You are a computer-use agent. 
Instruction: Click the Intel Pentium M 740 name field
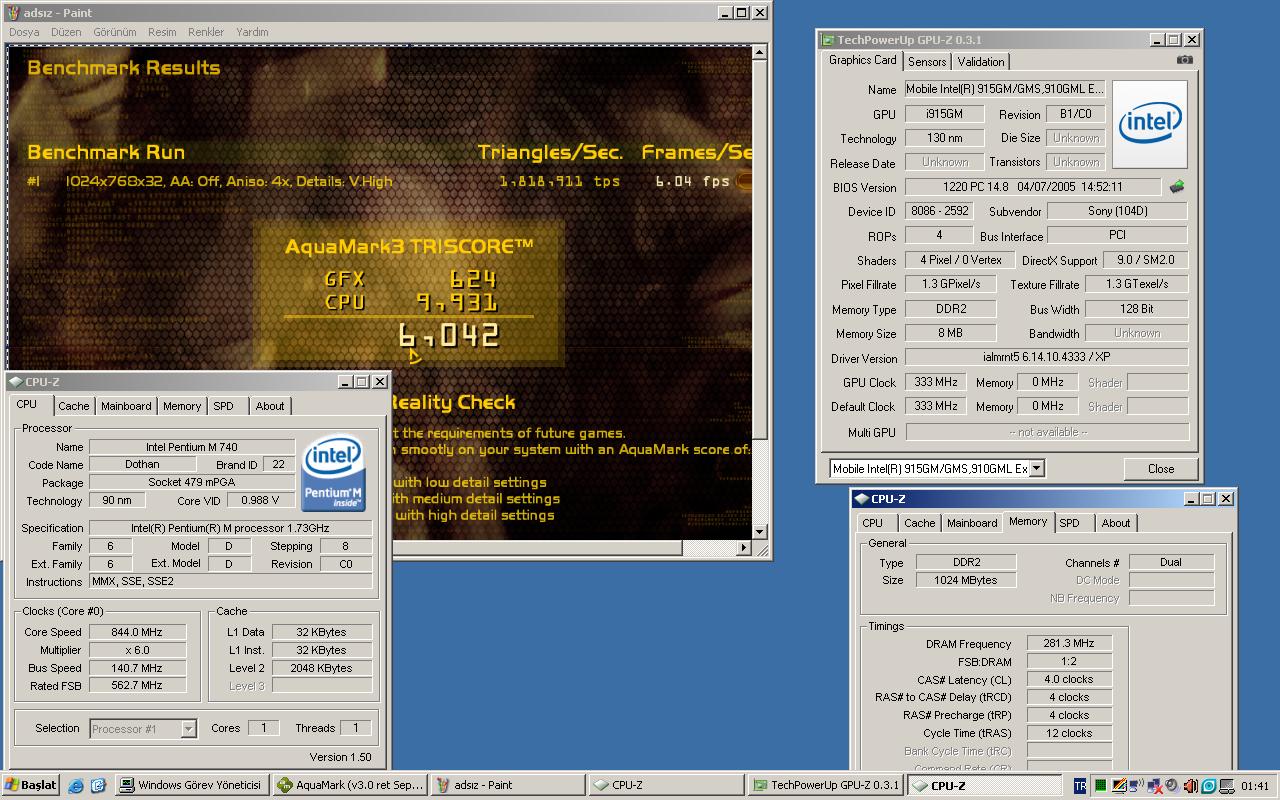192,447
